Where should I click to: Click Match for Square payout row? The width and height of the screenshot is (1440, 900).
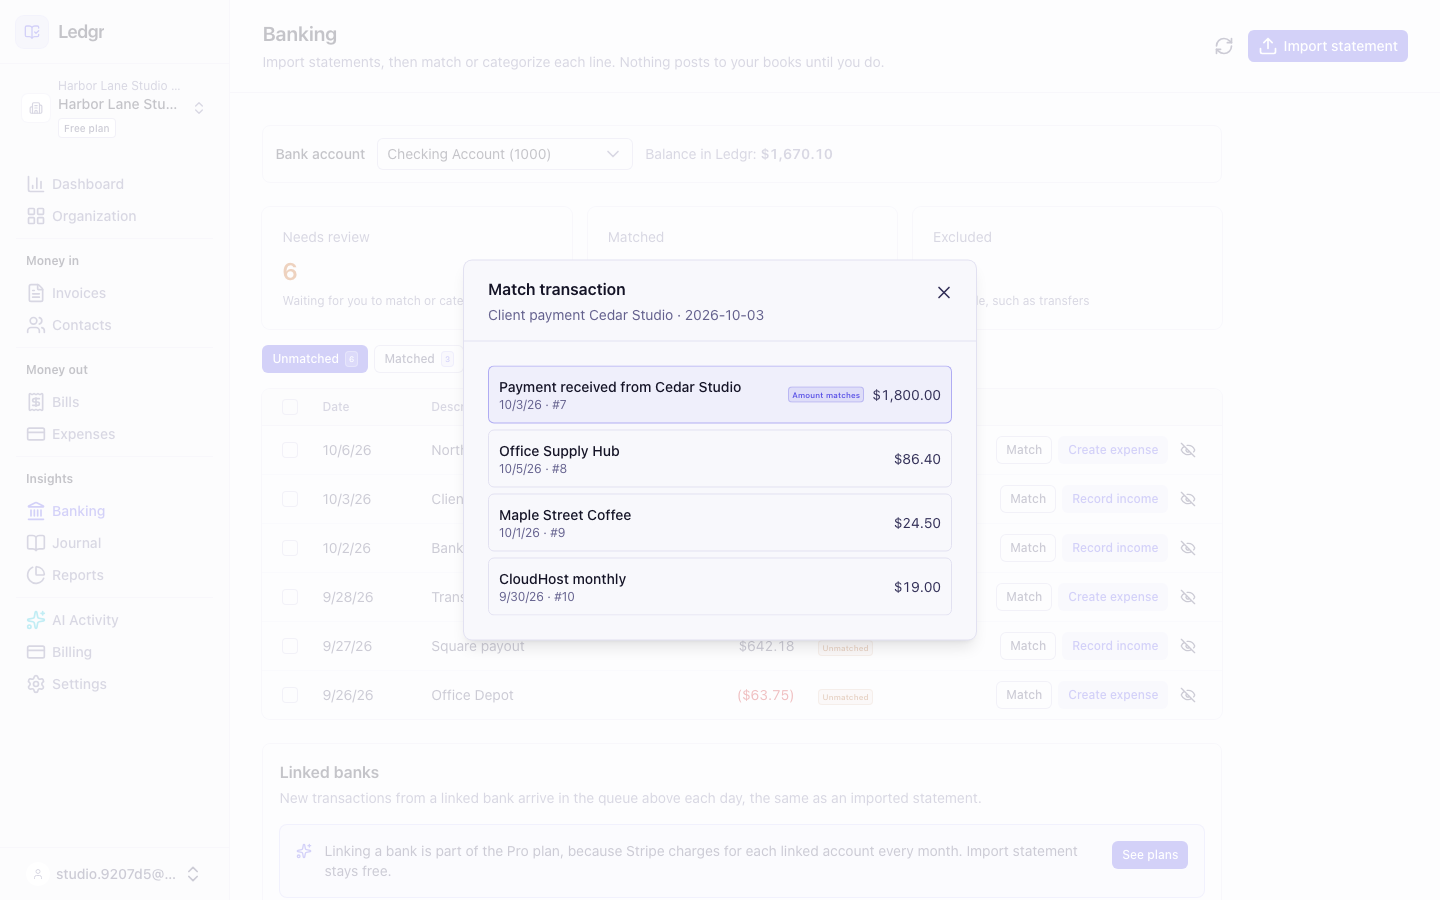click(1028, 646)
